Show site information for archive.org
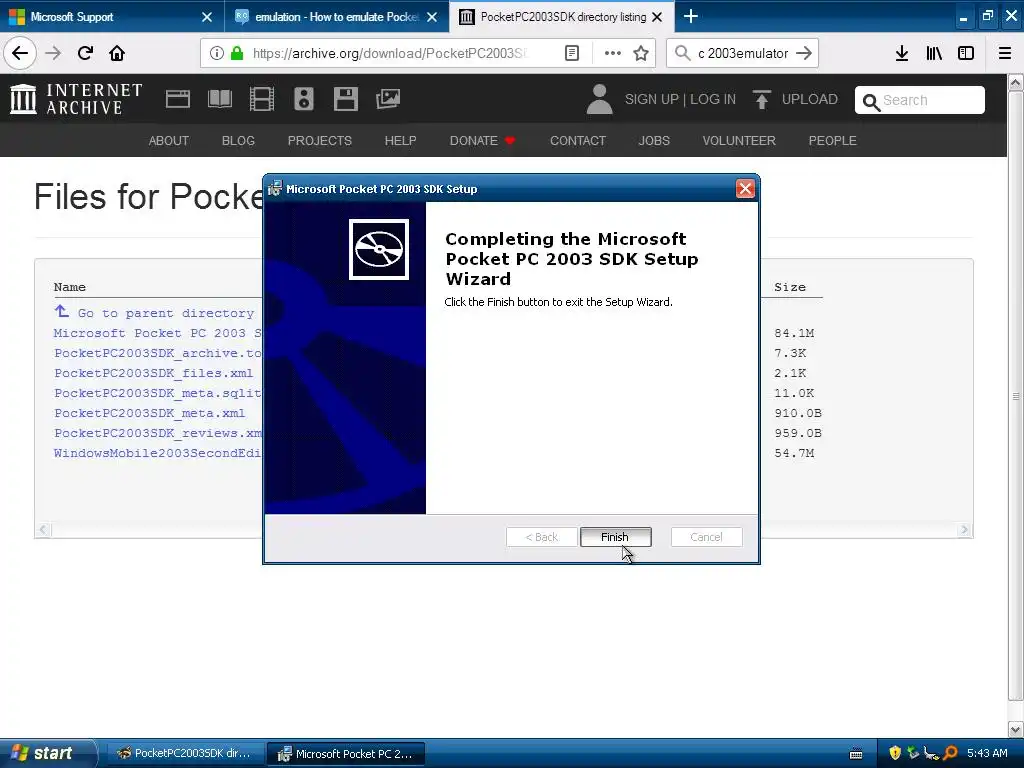Image resolution: width=1024 pixels, height=768 pixels. 216,53
